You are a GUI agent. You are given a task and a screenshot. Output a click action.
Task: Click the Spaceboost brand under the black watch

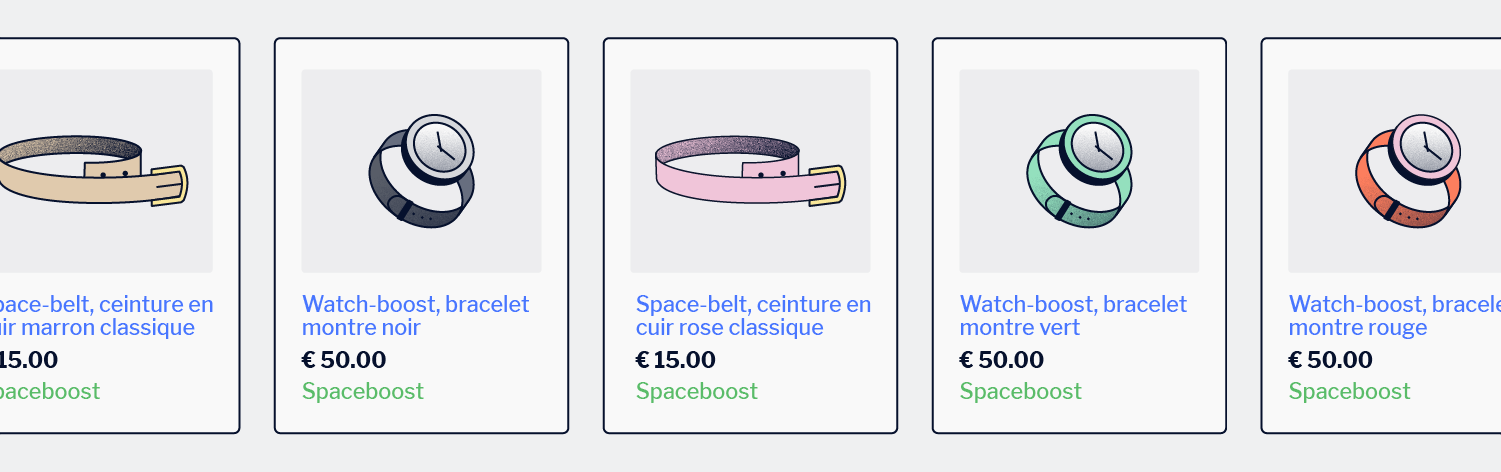[363, 391]
